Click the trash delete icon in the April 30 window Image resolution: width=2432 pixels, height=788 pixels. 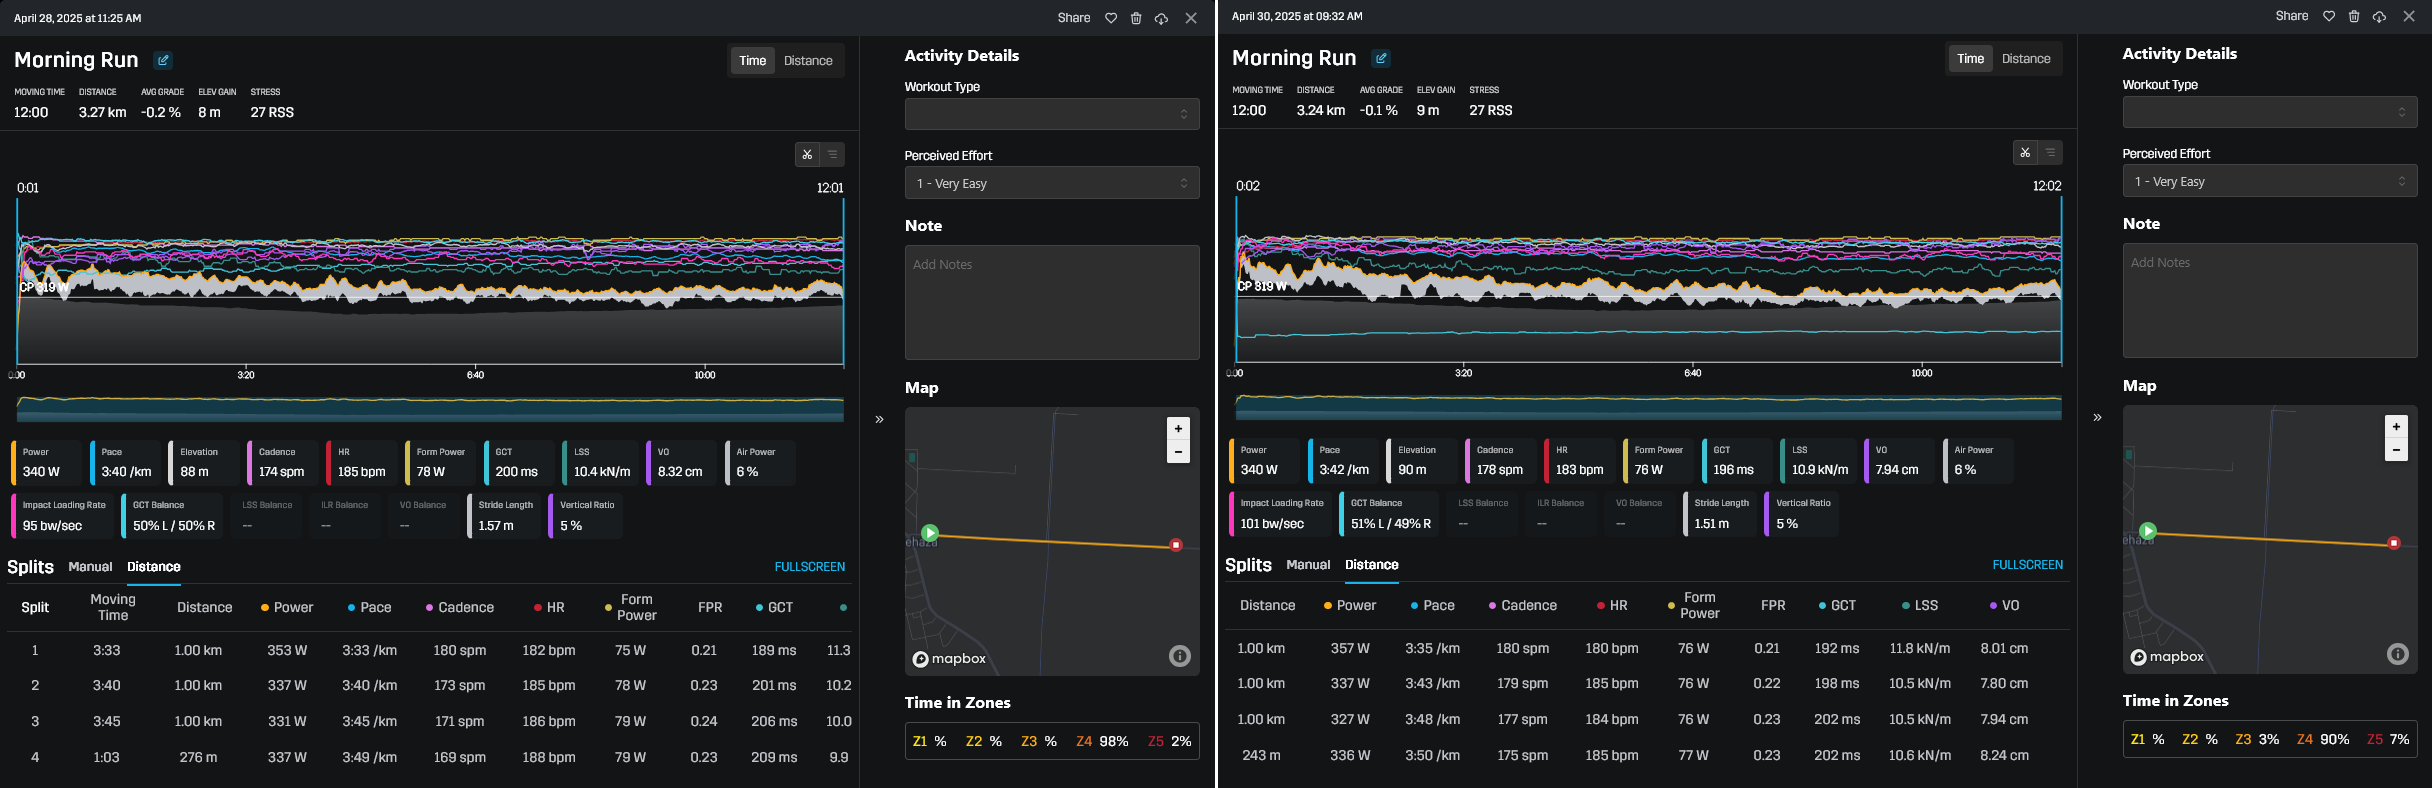[x=2354, y=16]
